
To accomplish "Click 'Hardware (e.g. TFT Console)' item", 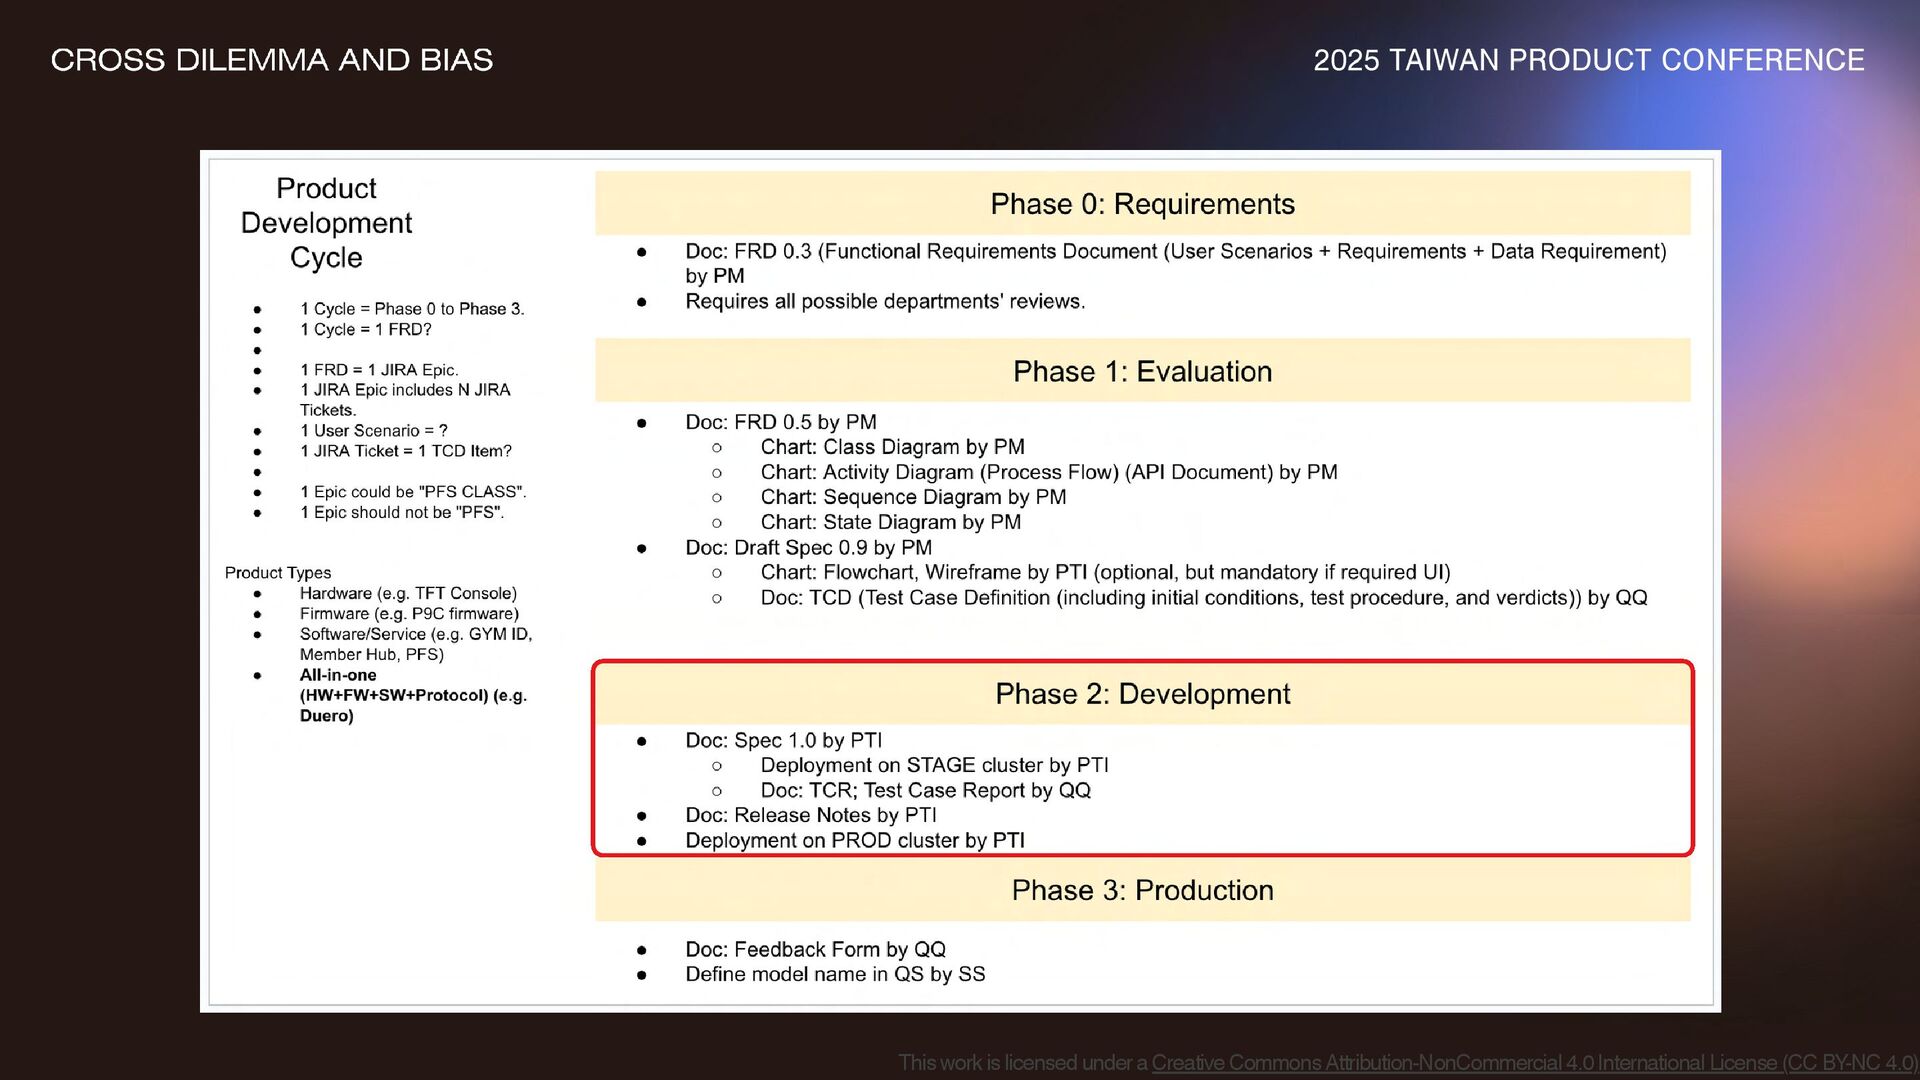I will click(x=408, y=593).
